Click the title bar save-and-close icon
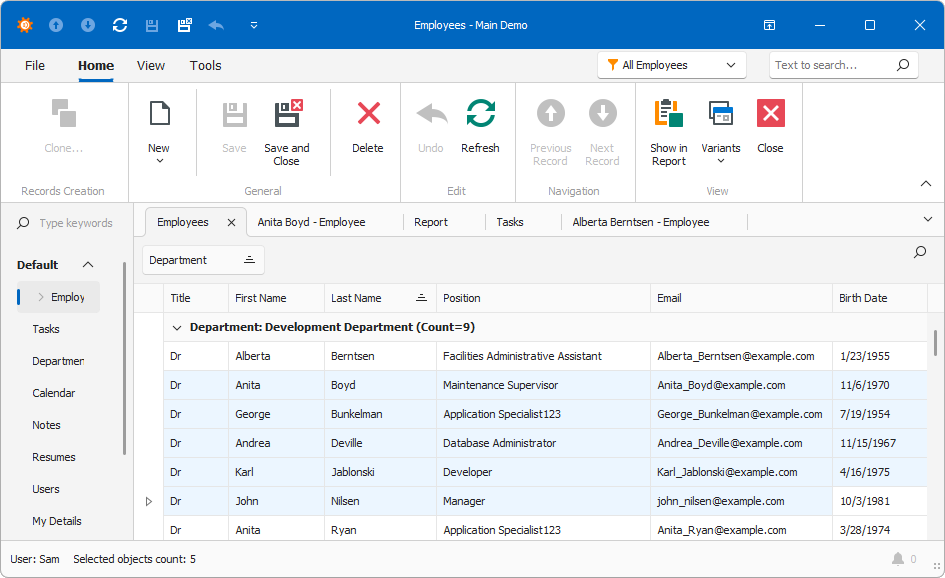This screenshot has height=578, width=945. [x=184, y=25]
